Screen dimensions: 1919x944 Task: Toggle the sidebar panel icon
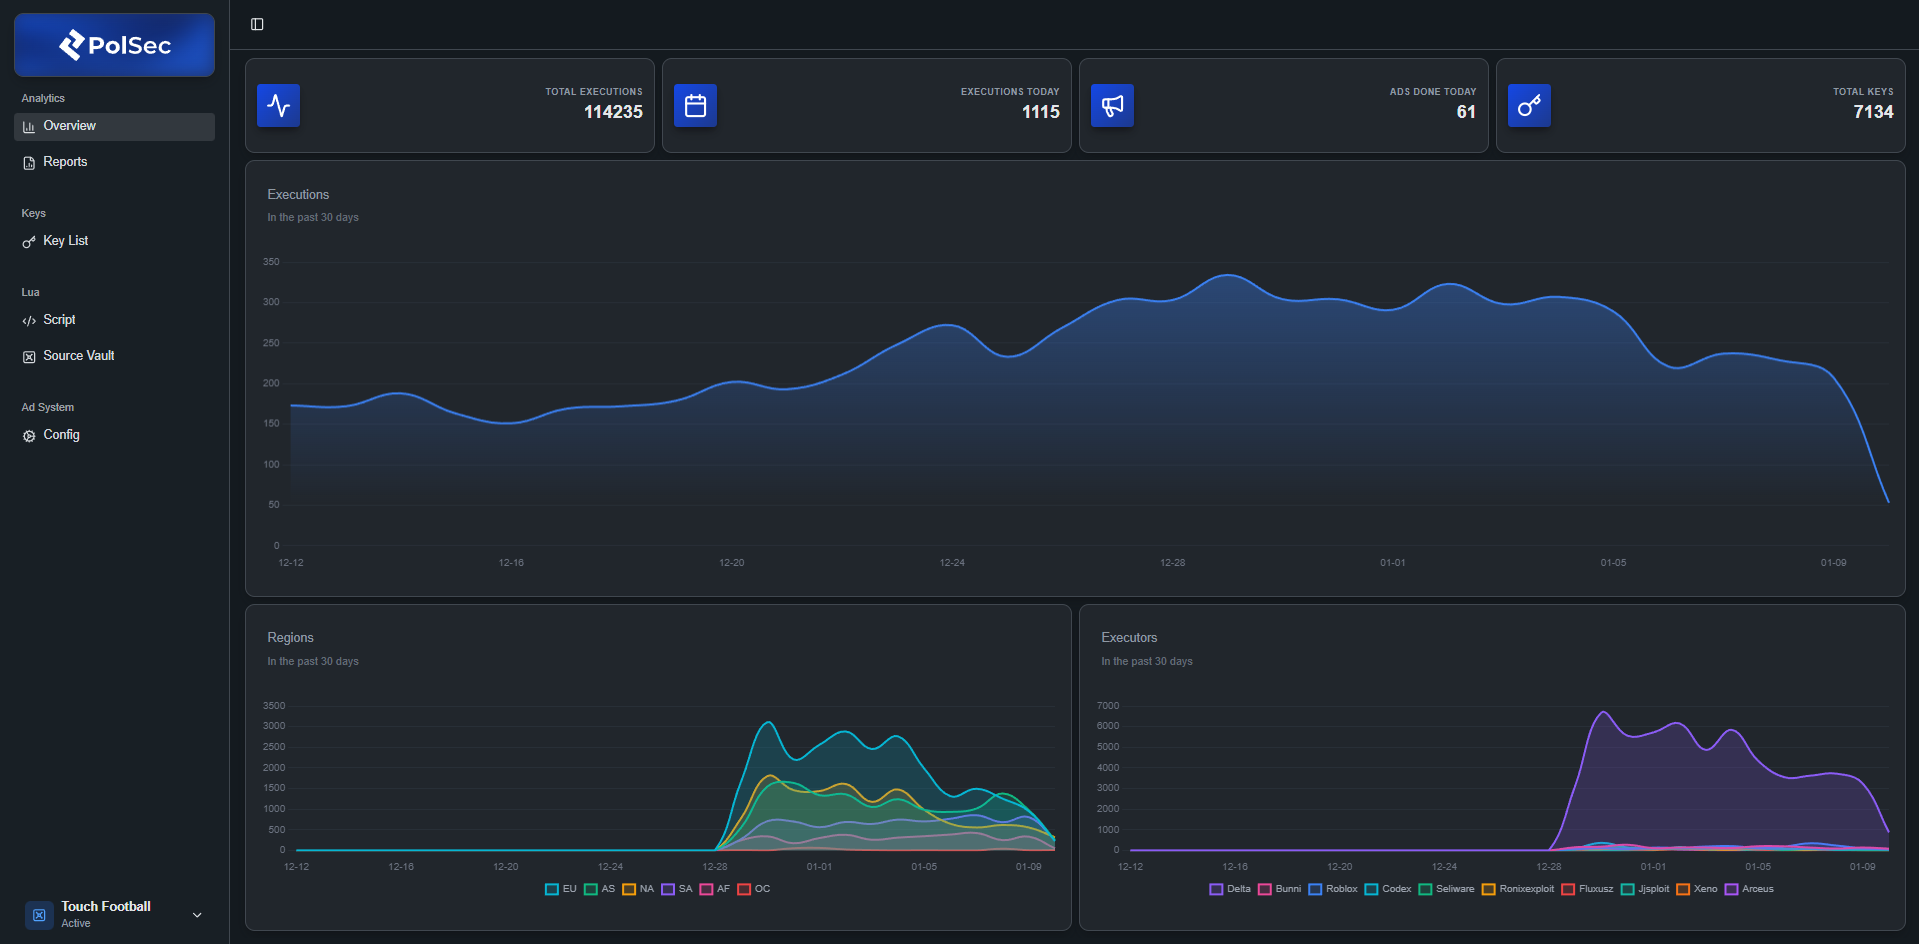click(257, 24)
